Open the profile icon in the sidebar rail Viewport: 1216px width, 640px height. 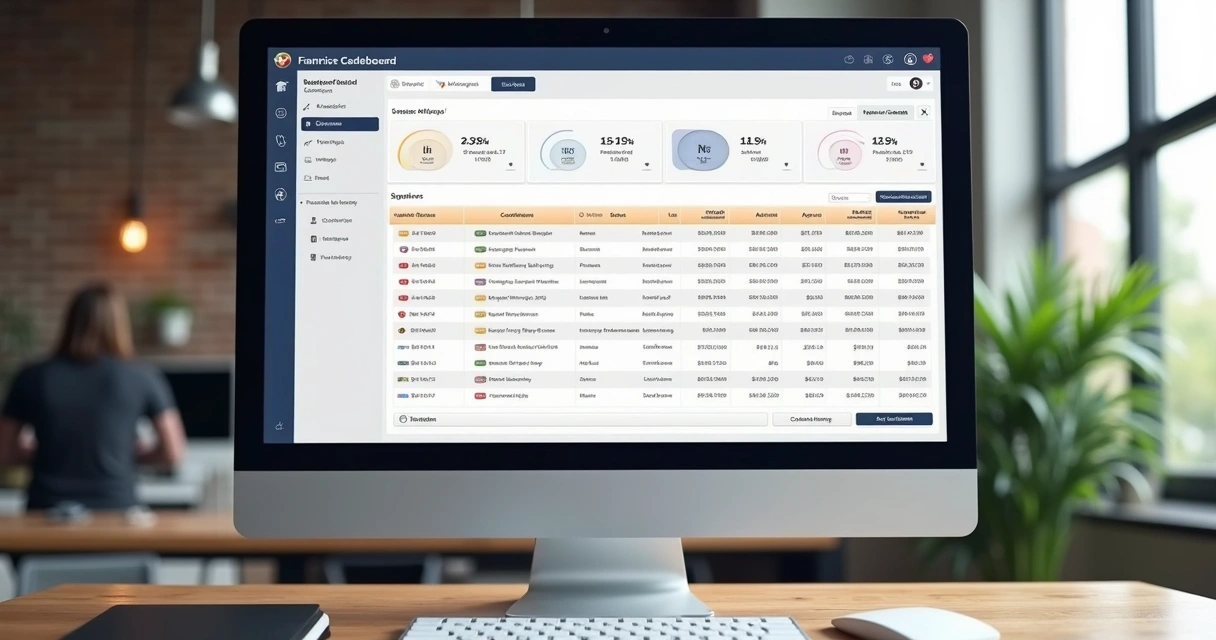[x=280, y=196]
